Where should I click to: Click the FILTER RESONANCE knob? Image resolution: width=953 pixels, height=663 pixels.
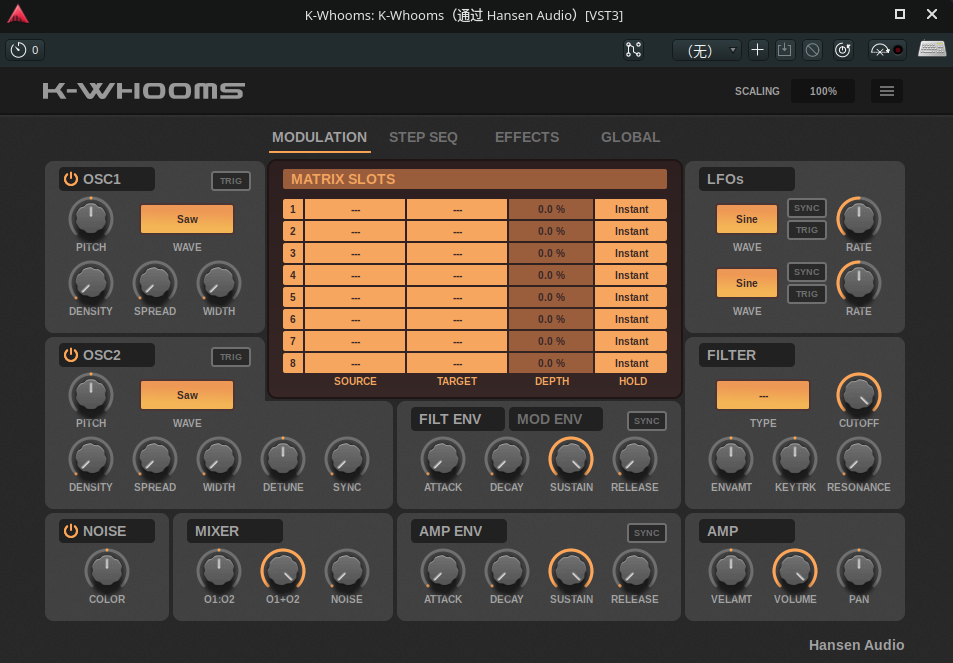(x=859, y=459)
